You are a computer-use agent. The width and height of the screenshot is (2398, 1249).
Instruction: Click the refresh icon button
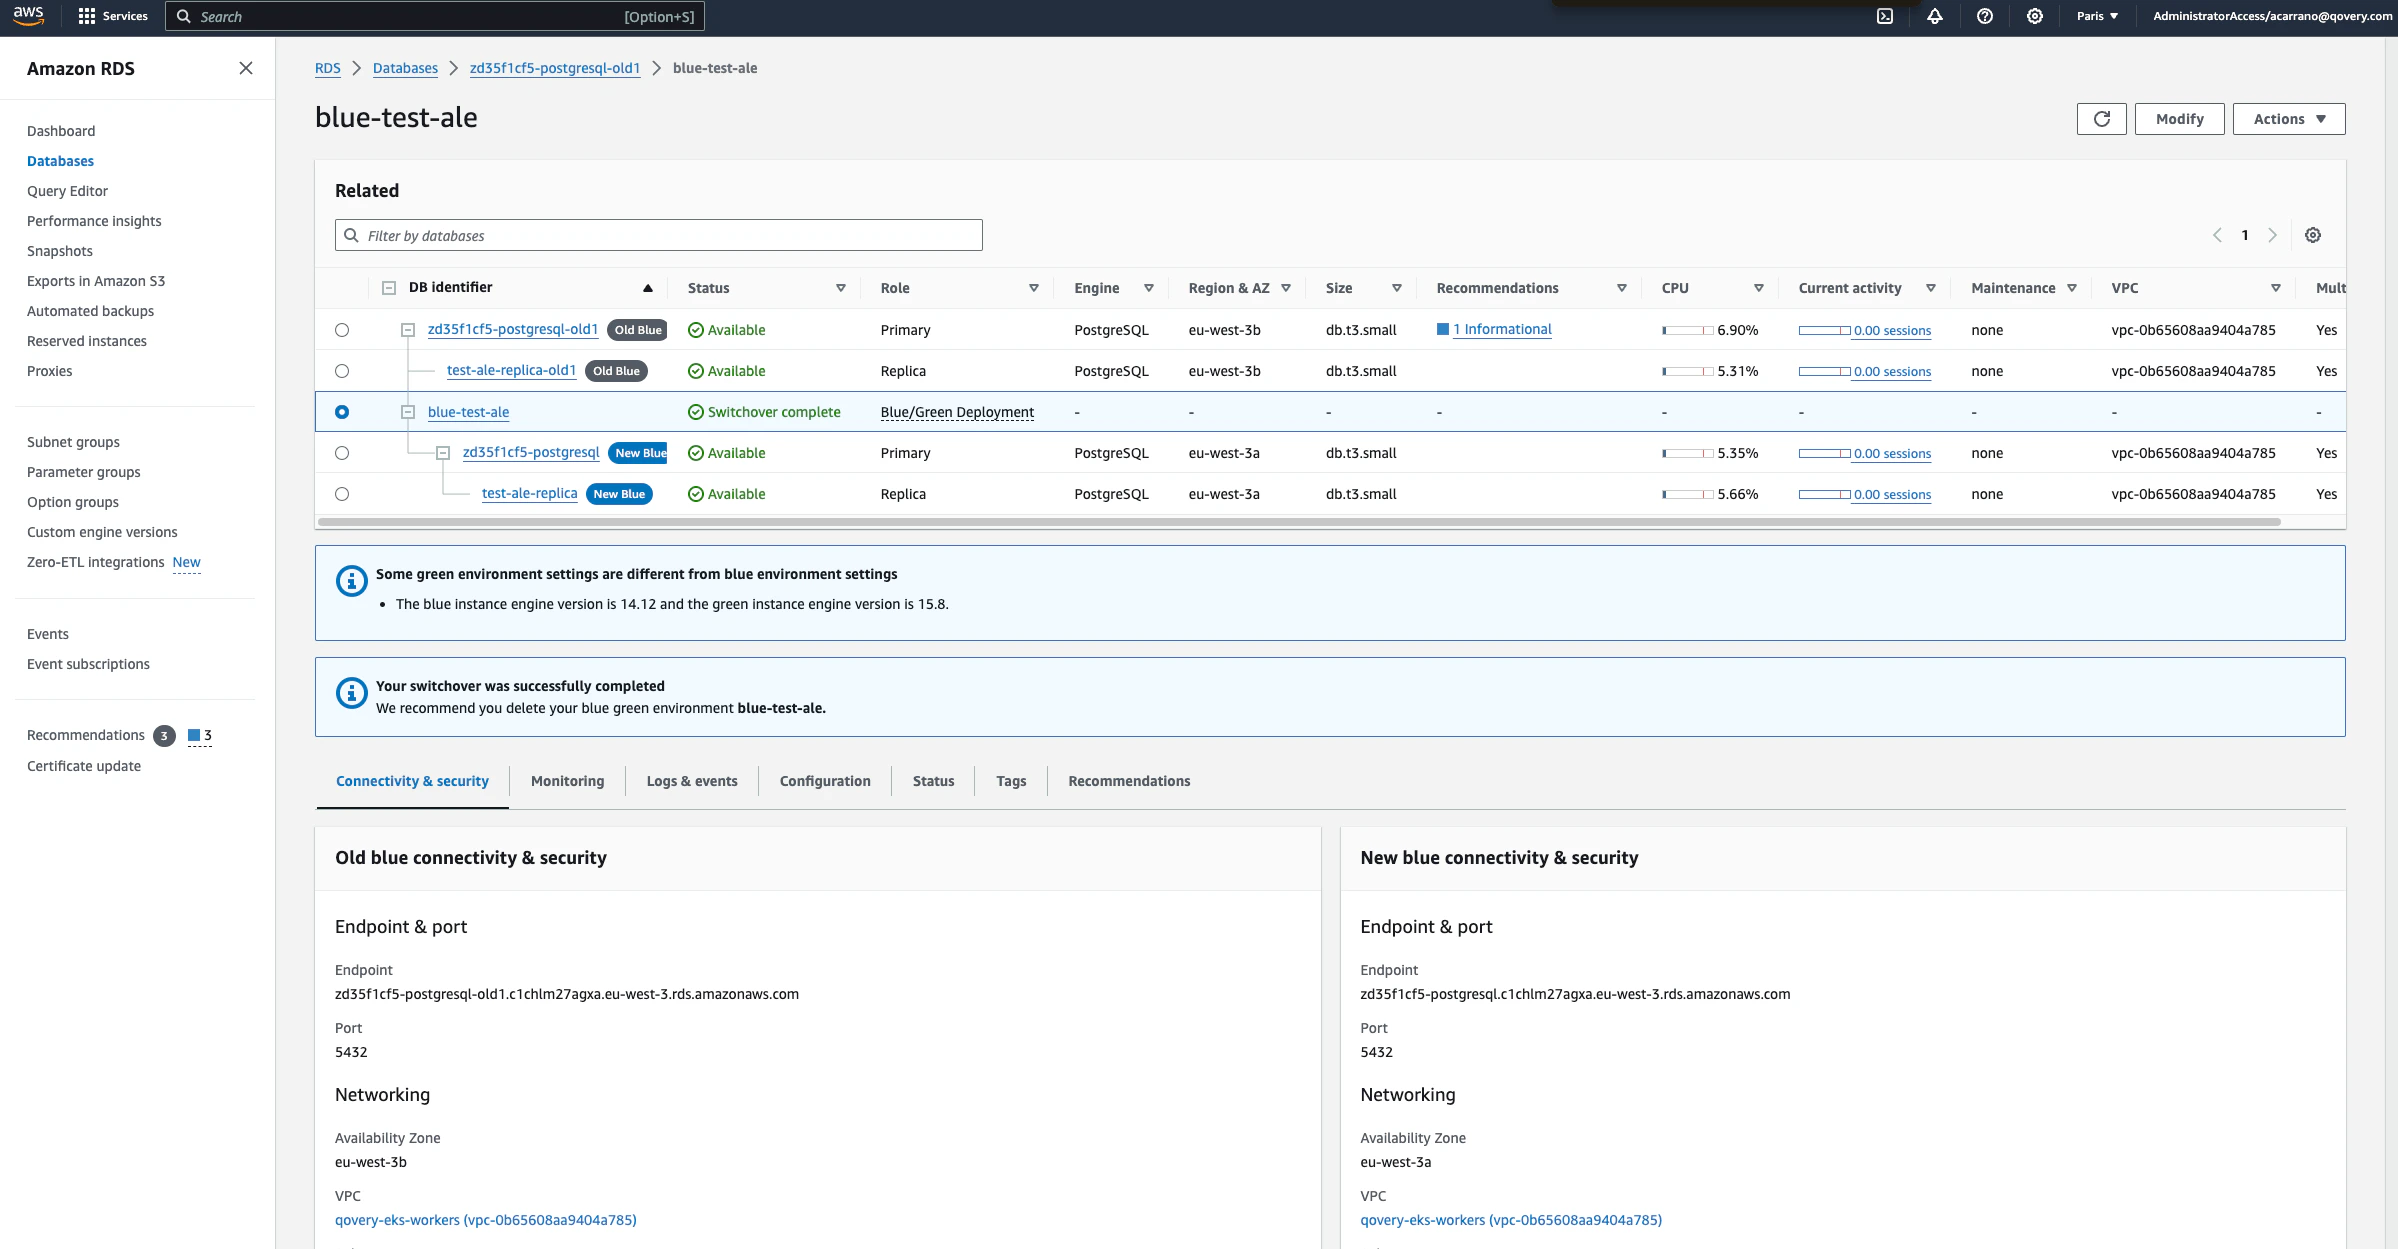click(x=2101, y=119)
